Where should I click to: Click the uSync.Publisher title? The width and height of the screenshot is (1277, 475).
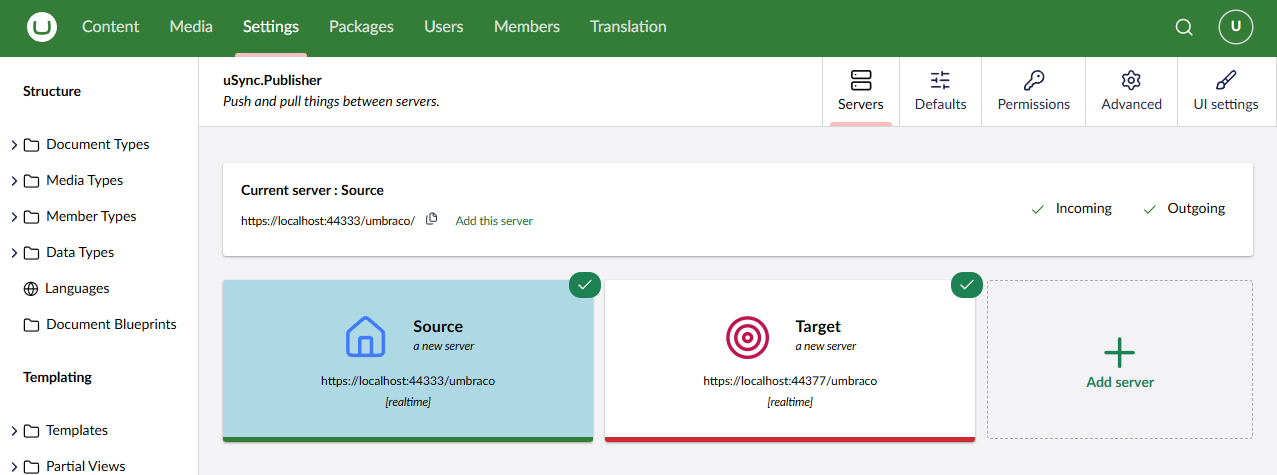click(x=272, y=80)
